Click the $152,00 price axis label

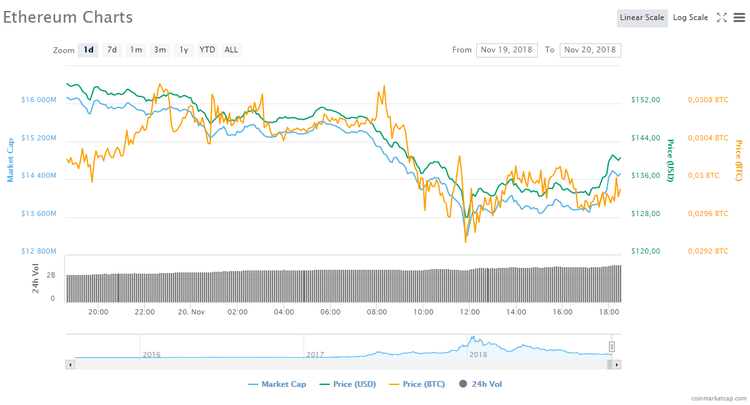[646, 100]
